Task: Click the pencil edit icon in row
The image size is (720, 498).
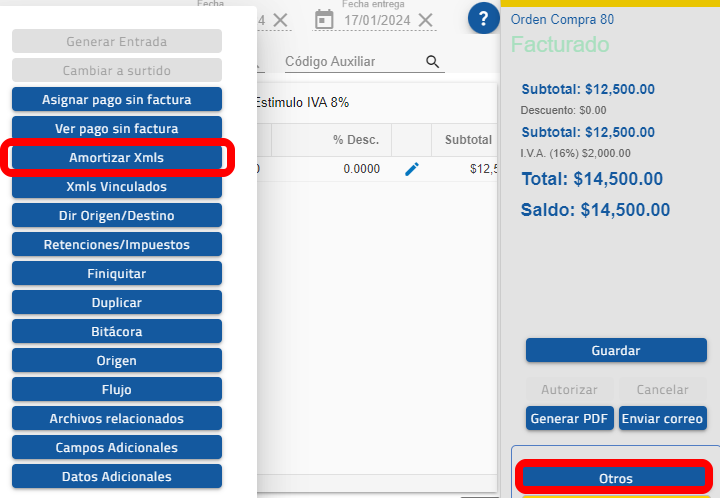Action: click(412, 169)
